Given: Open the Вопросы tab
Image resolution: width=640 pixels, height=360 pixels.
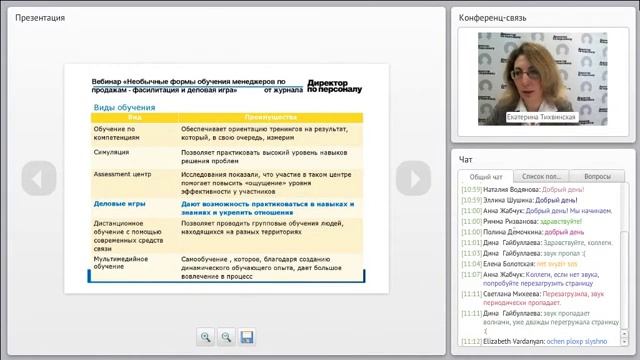Looking at the screenshot, I should (597, 176).
